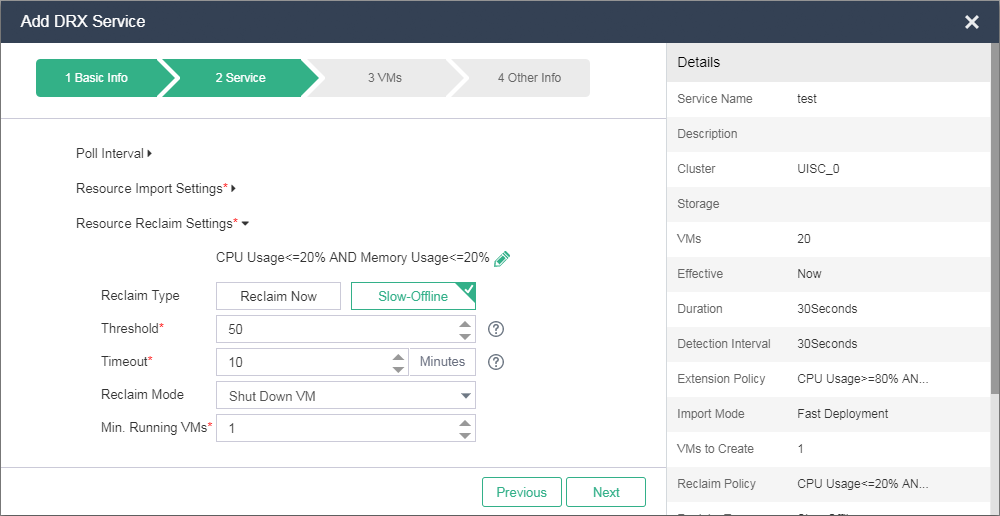Click the Previous button
Screen dimensions: 1000x516
coord(521,492)
